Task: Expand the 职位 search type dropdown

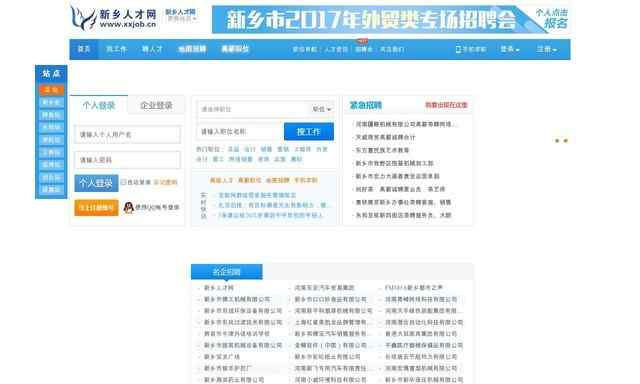Action: coord(322,109)
